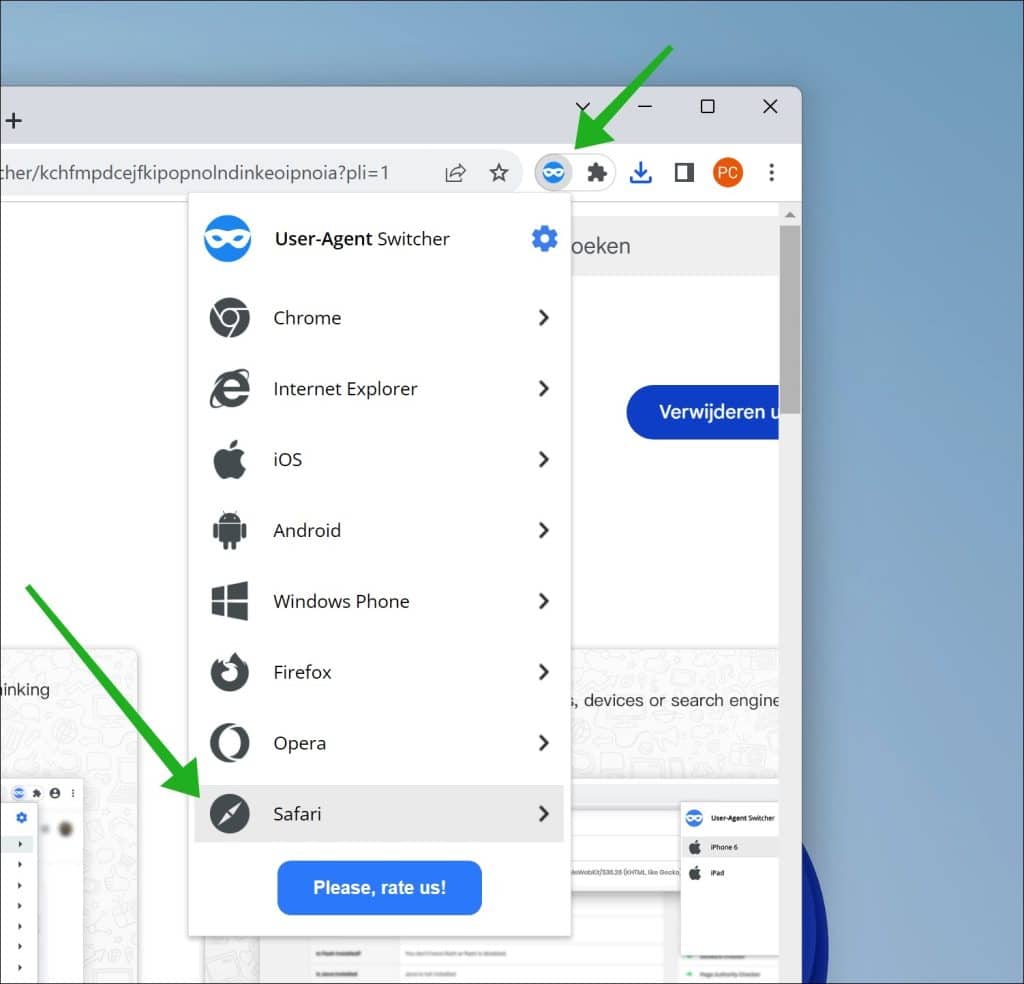Screen dimensions: 1024x984
Task: Expand the Opera submenu arrow
Action: 543,743
